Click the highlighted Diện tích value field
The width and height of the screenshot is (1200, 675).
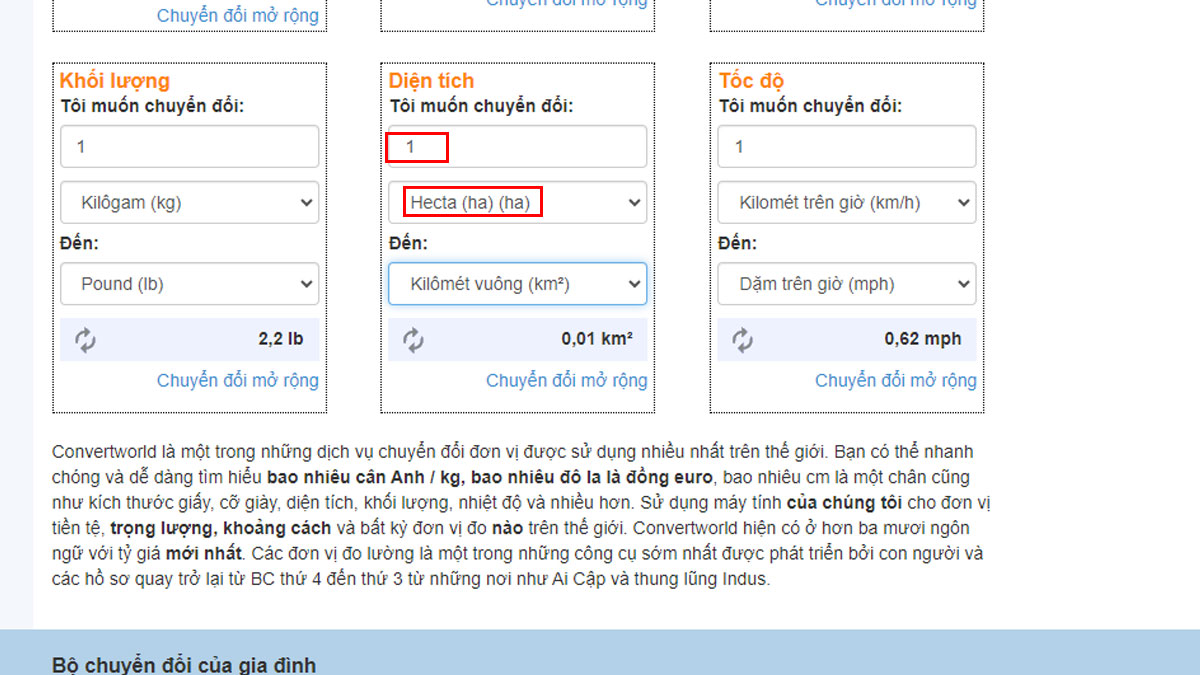point(417,146)
